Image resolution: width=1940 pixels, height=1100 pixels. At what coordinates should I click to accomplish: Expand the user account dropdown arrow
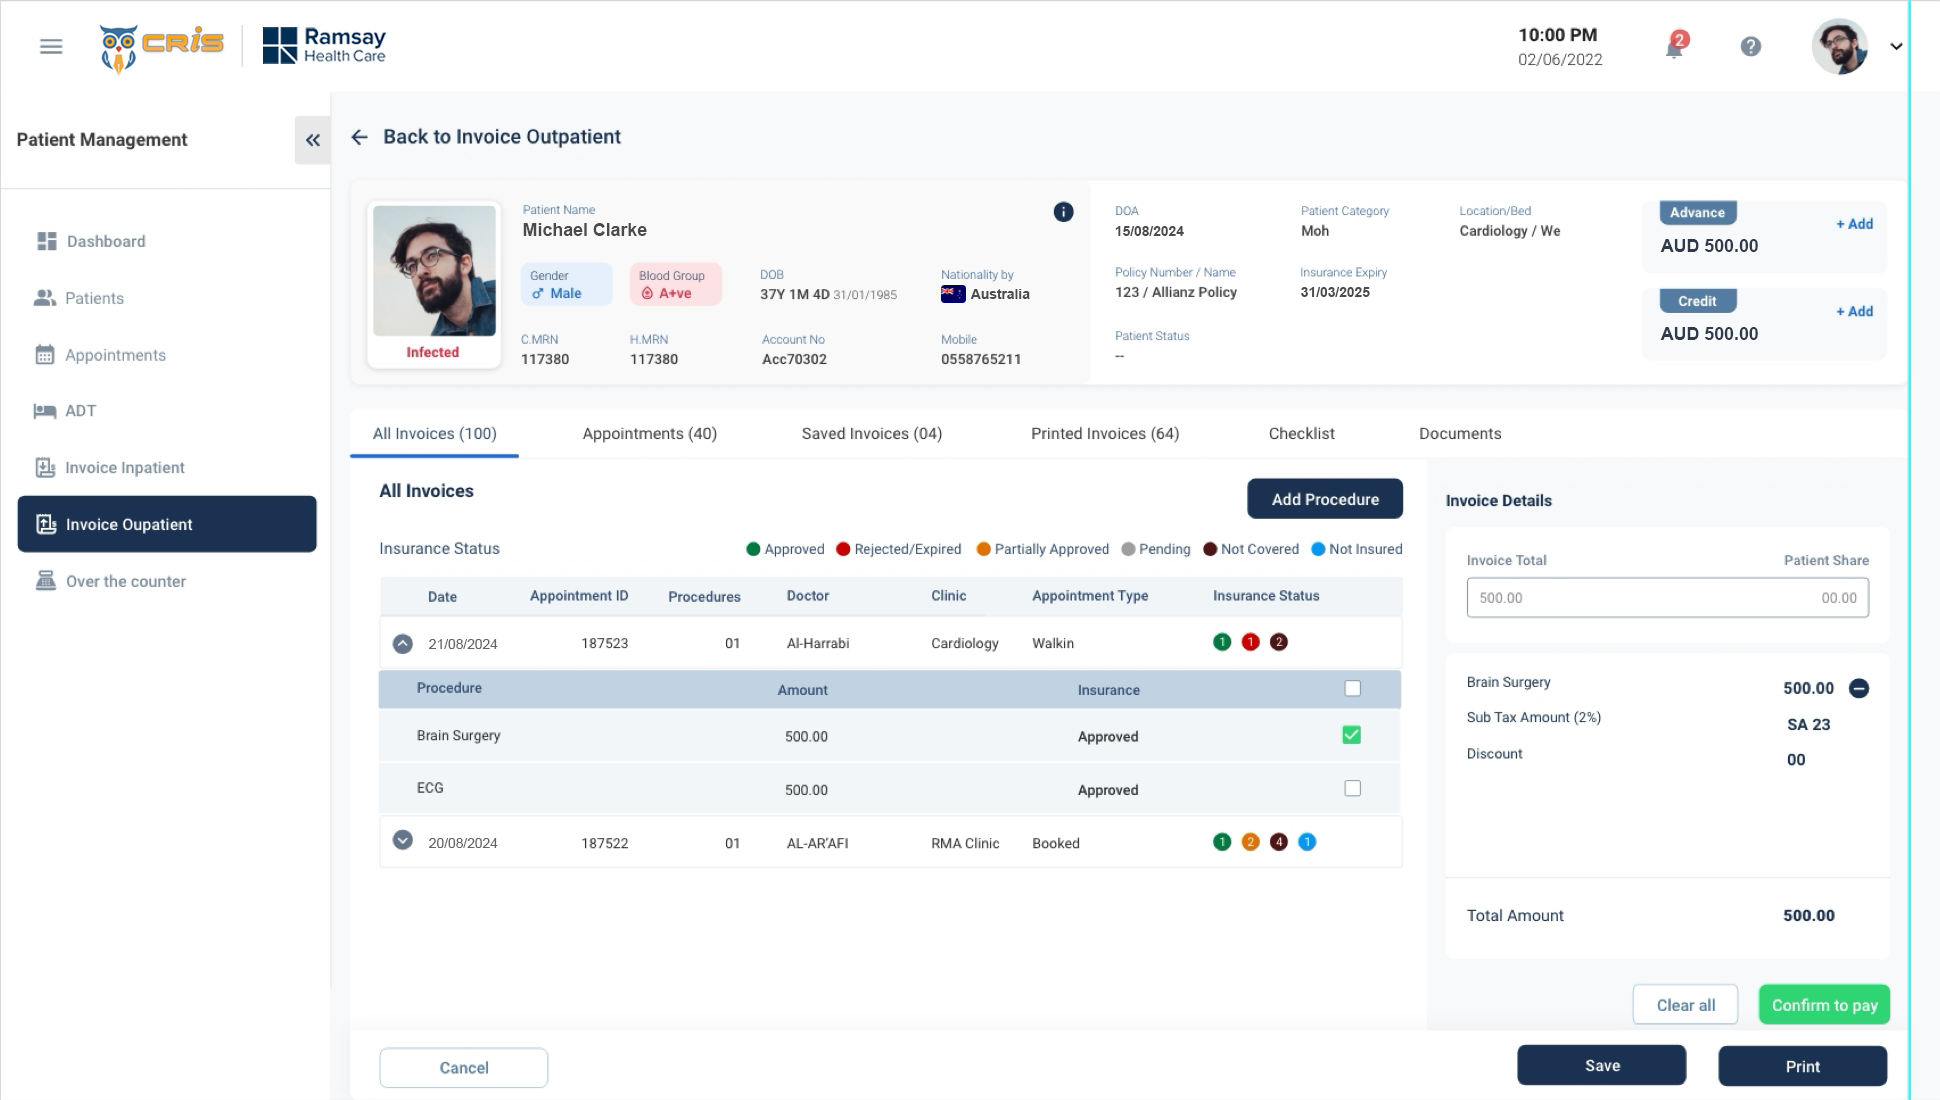click(x=1895, y=46)
